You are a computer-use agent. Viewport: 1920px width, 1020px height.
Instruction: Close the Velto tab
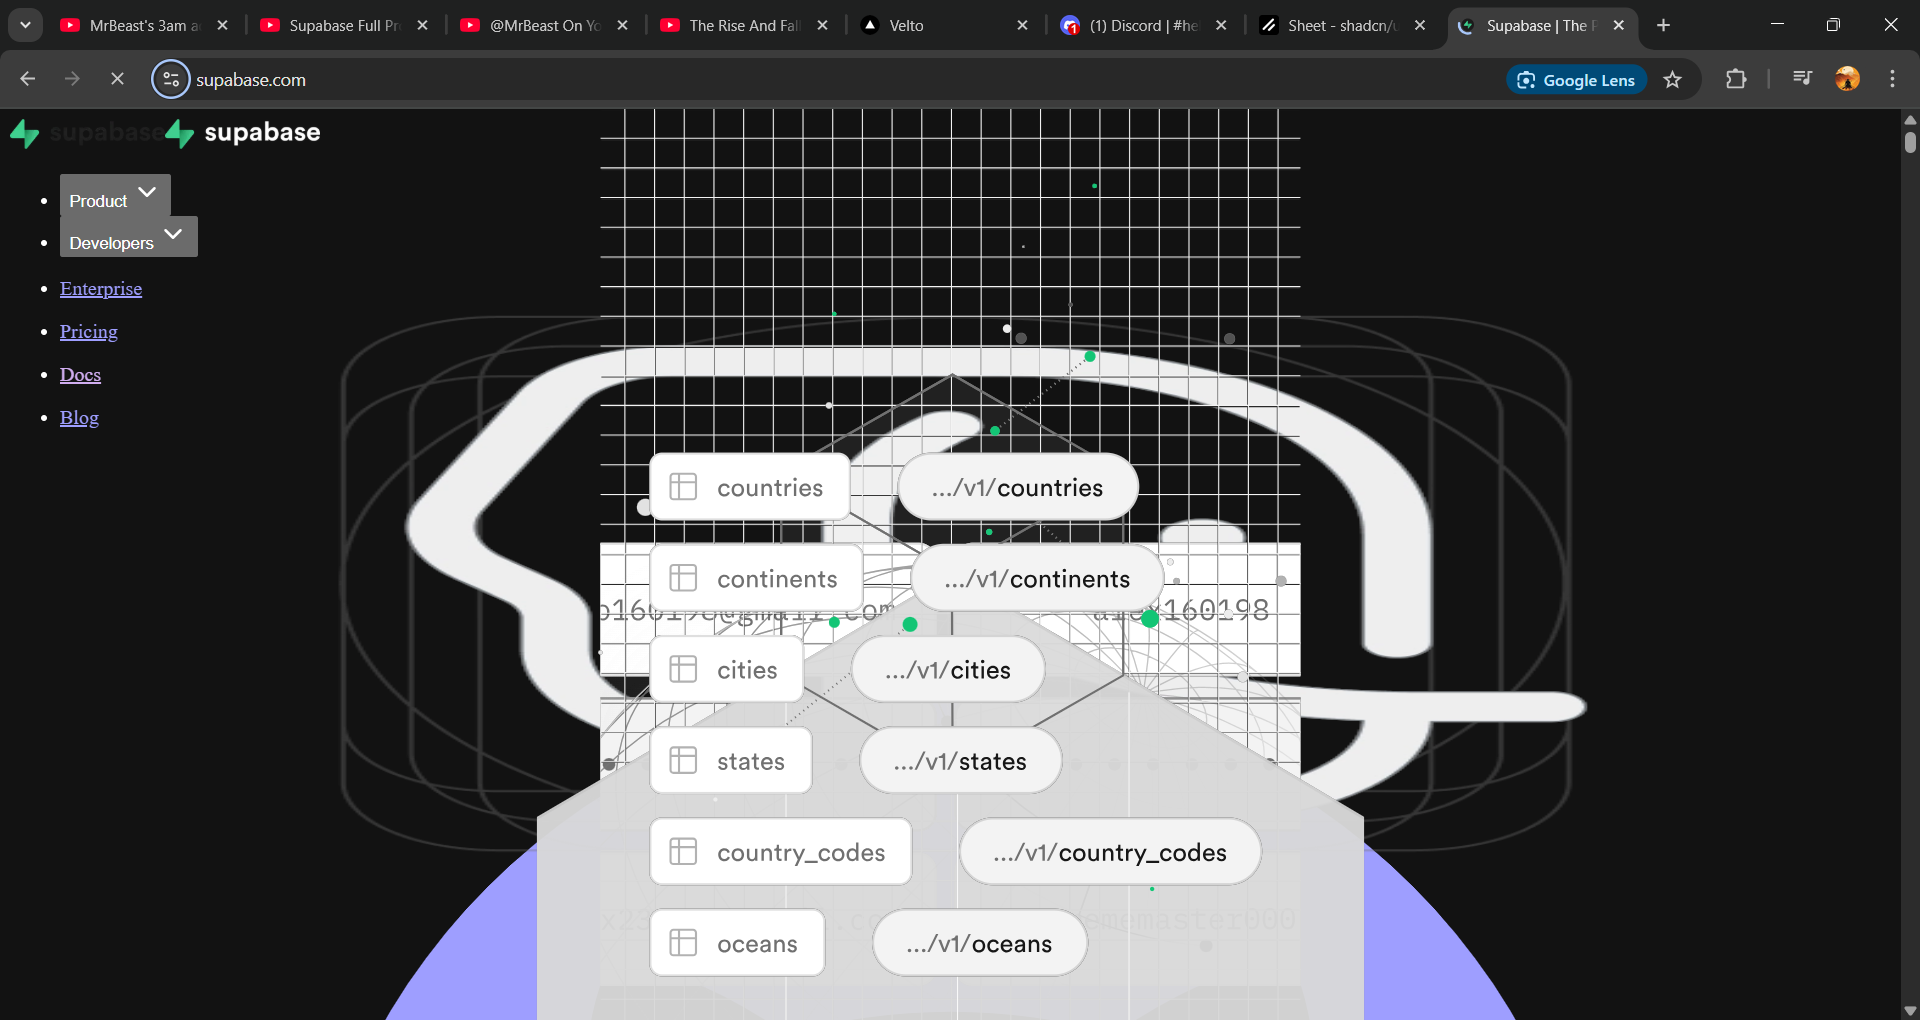point(1023,25)
